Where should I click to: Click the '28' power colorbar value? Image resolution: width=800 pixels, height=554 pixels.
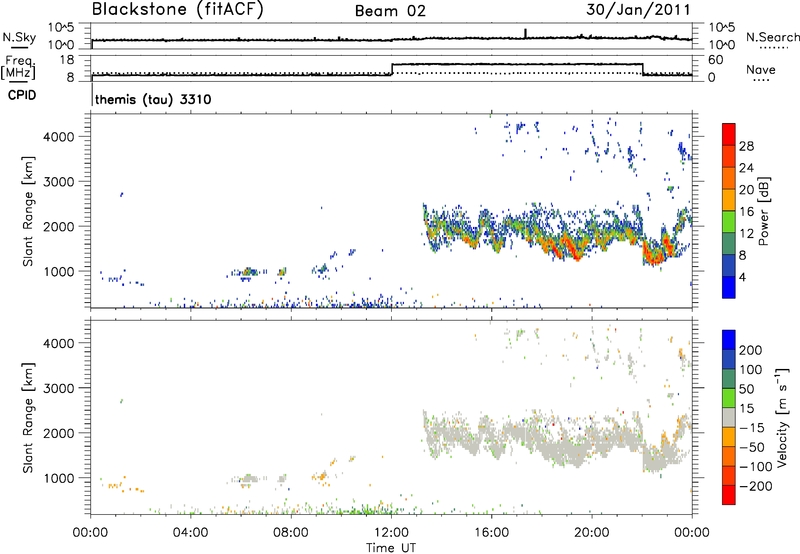point(746,146)
